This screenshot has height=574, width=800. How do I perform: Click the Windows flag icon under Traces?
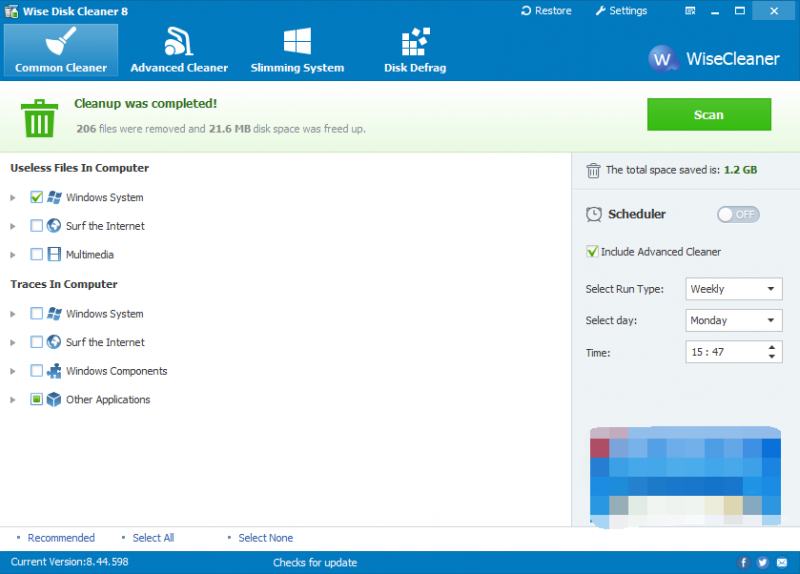(x=54, y=313)
